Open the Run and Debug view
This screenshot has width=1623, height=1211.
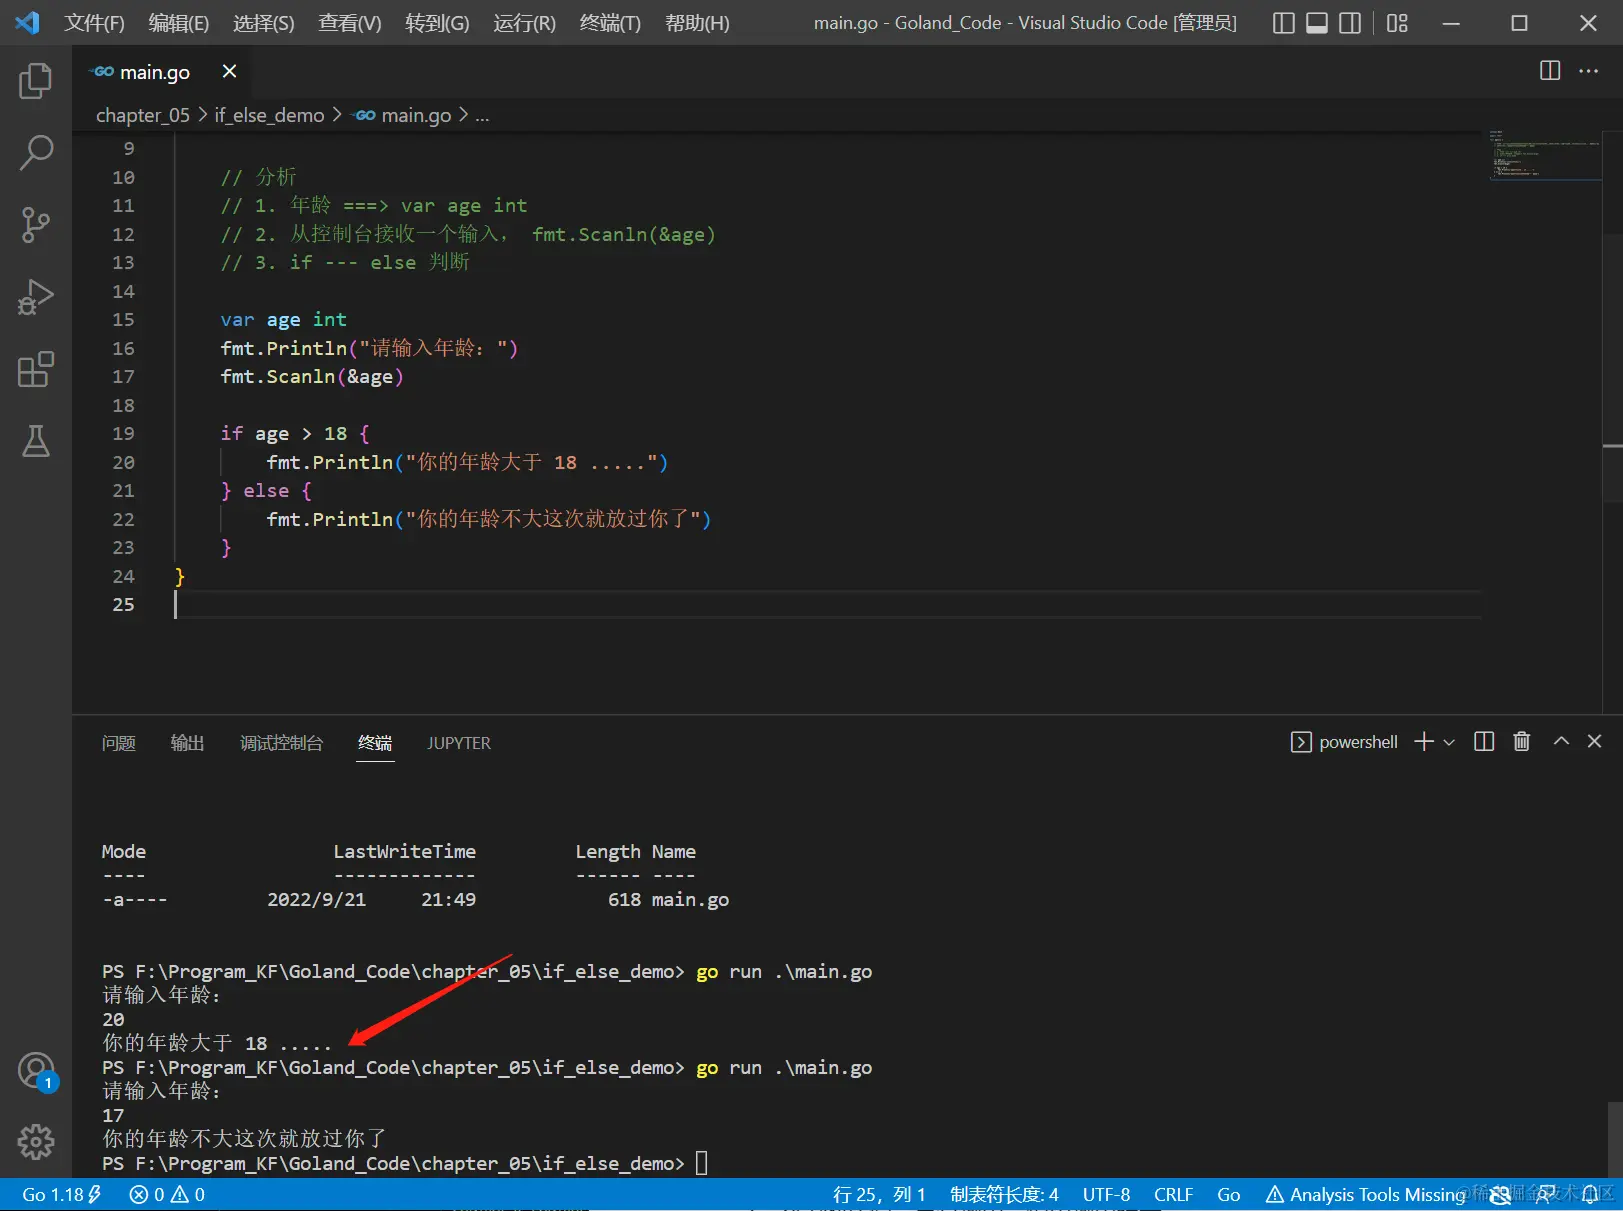click(36, 297)
